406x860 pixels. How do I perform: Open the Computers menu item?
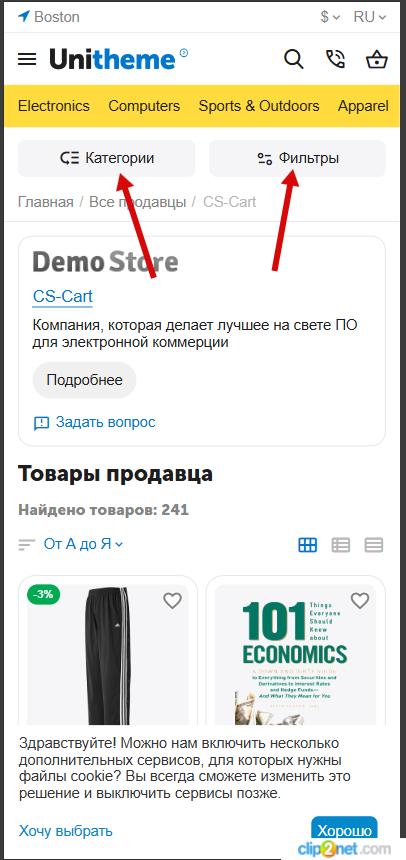[x=144, y=106]
